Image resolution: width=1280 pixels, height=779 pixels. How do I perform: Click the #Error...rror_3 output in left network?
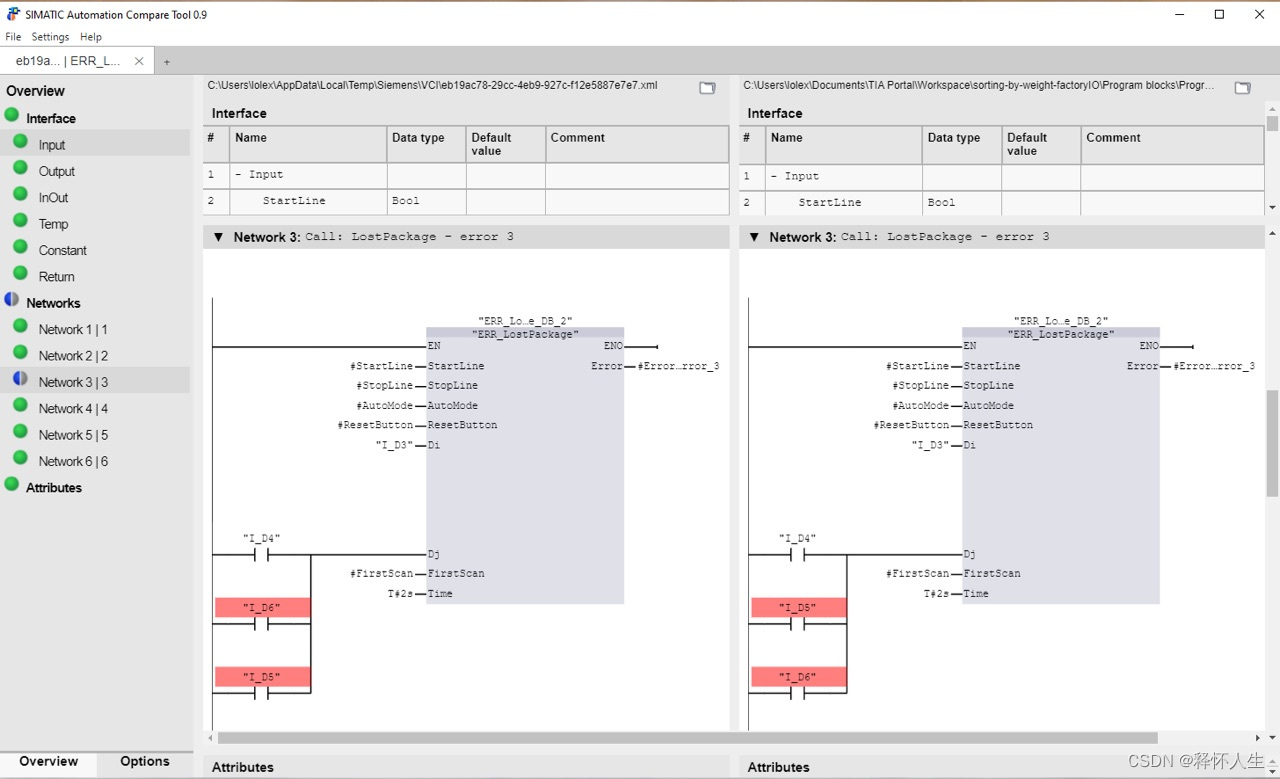click(678, 366)
